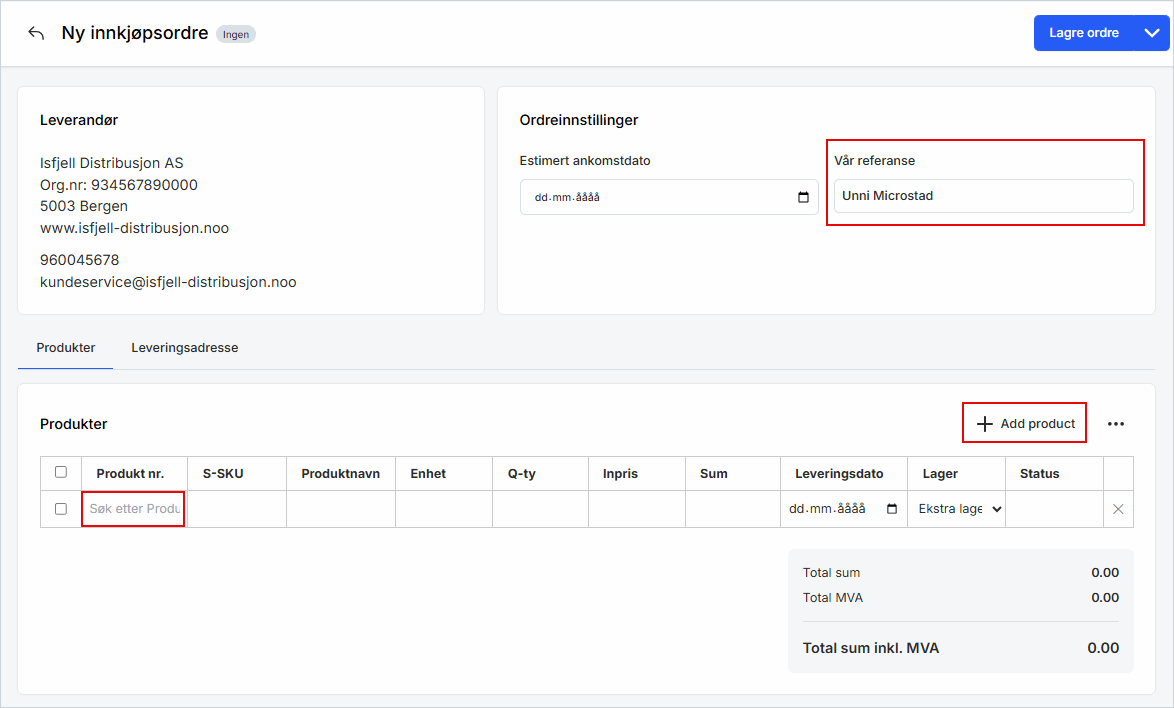Open calendar picker in Leveringsdato row

[892, 509]
